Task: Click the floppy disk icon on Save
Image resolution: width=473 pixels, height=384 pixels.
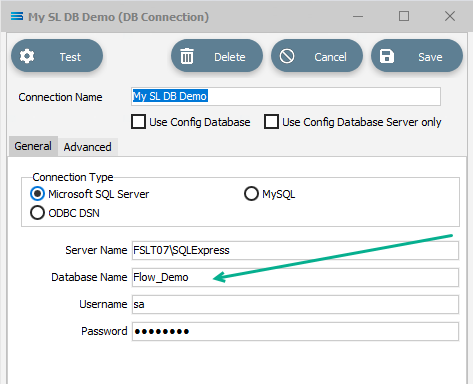Action: point(387,56)
